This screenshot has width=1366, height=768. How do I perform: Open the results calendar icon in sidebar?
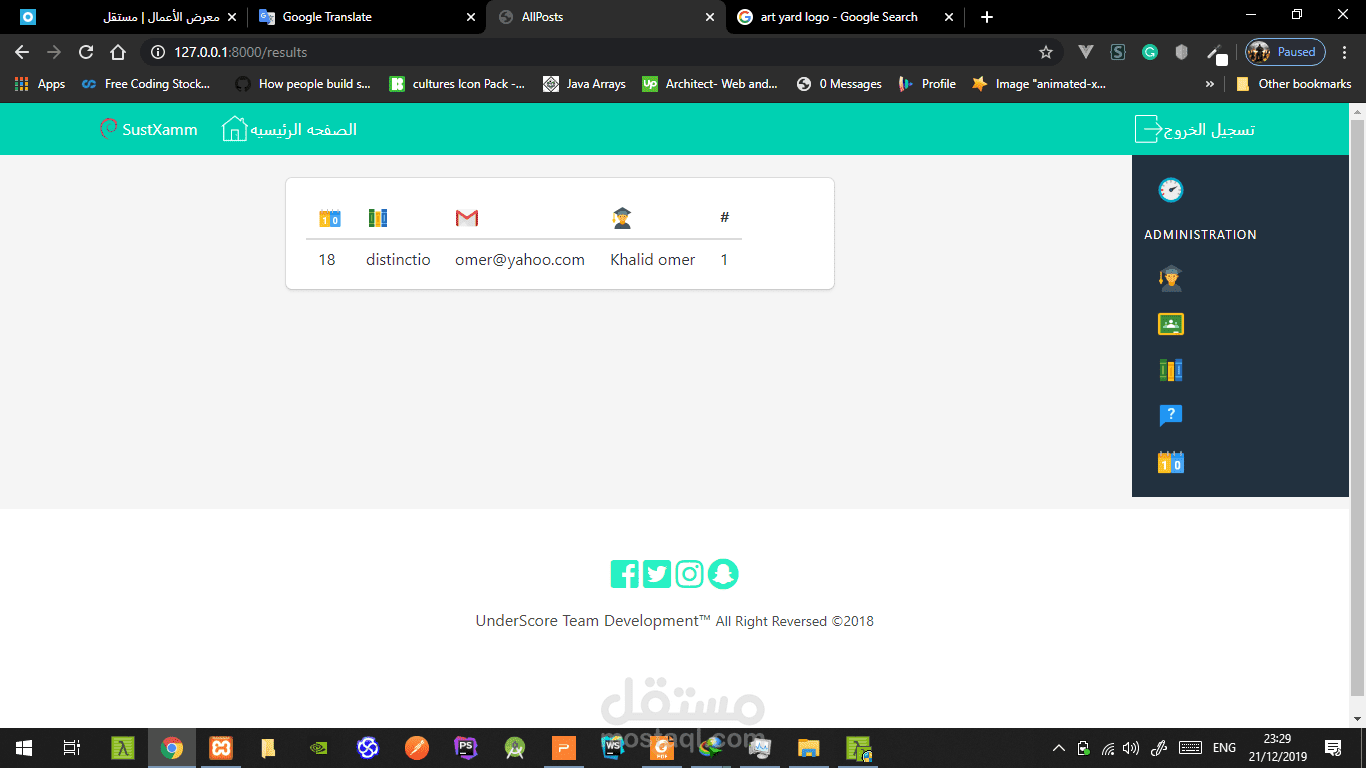click(x=1170, y=462)
